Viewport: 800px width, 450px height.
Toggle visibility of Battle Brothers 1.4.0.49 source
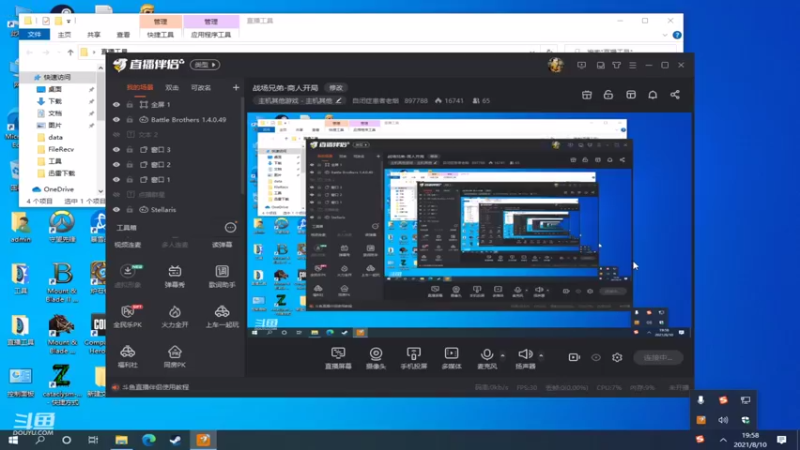116,119
